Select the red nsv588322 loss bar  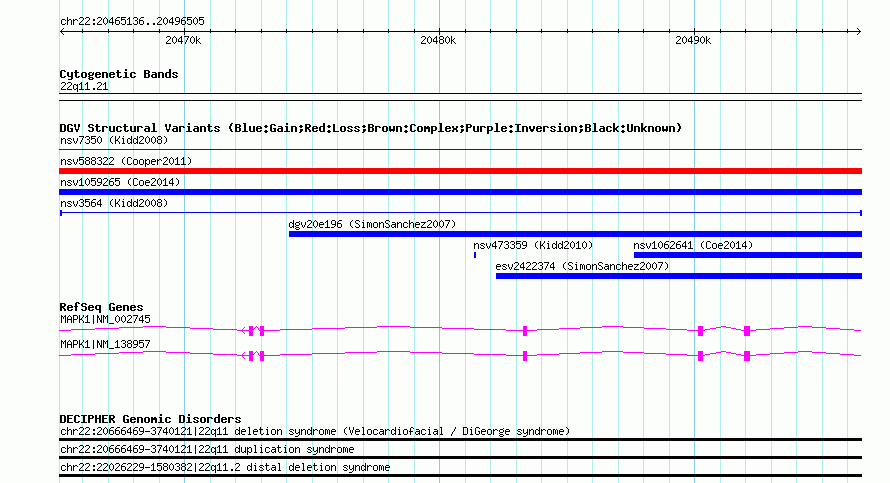coord(460,171)
